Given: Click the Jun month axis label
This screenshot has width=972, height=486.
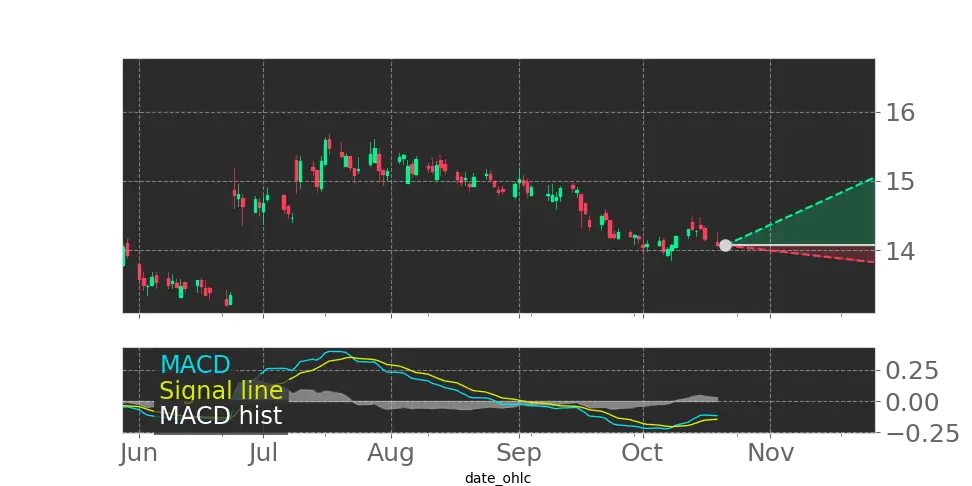Looking at the screenshot, I should tap(139, 453).
